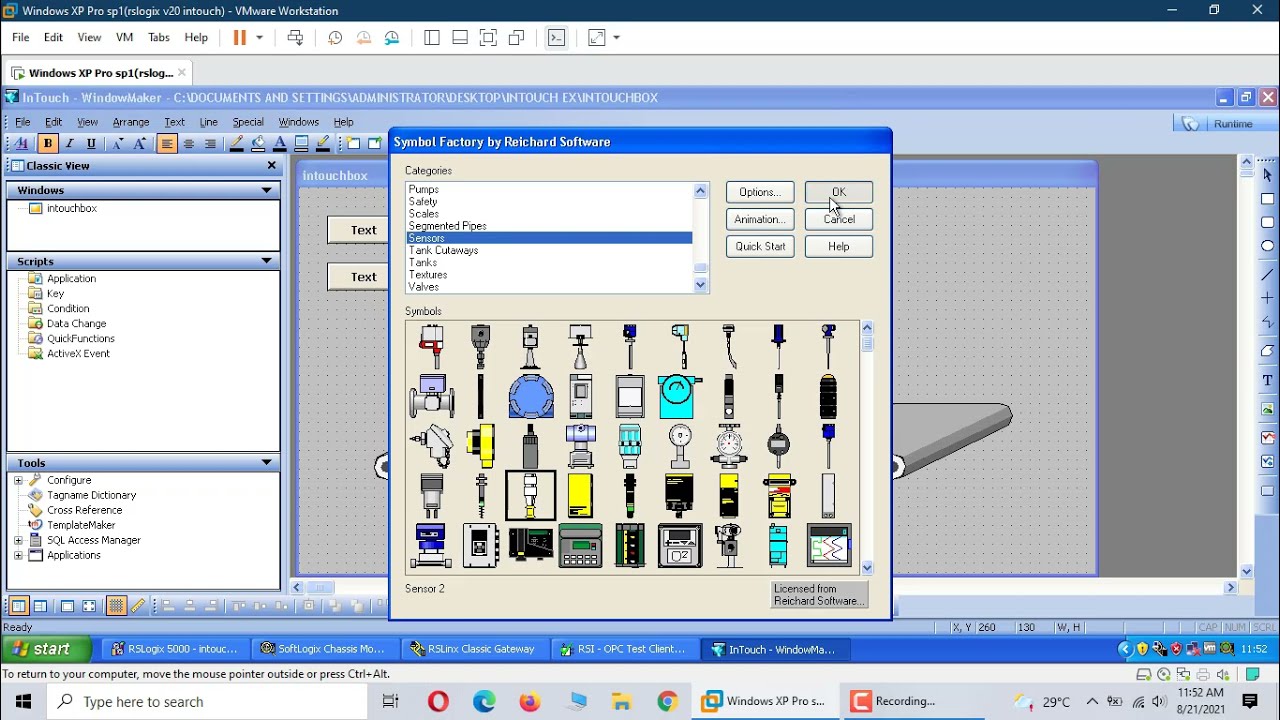Viewport: 1280px width, 720px height.
Task: Select the cyan gauge sensor symbol
Action: tap(679, 397)
